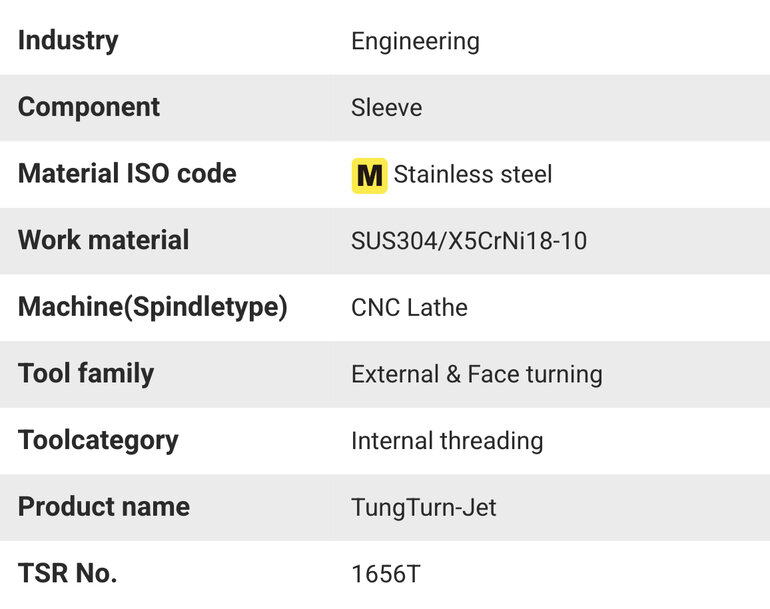The width and height of the screenshot is (770, 609).
Task: Click the gray Work material row background
Action: tap(385, 241)
